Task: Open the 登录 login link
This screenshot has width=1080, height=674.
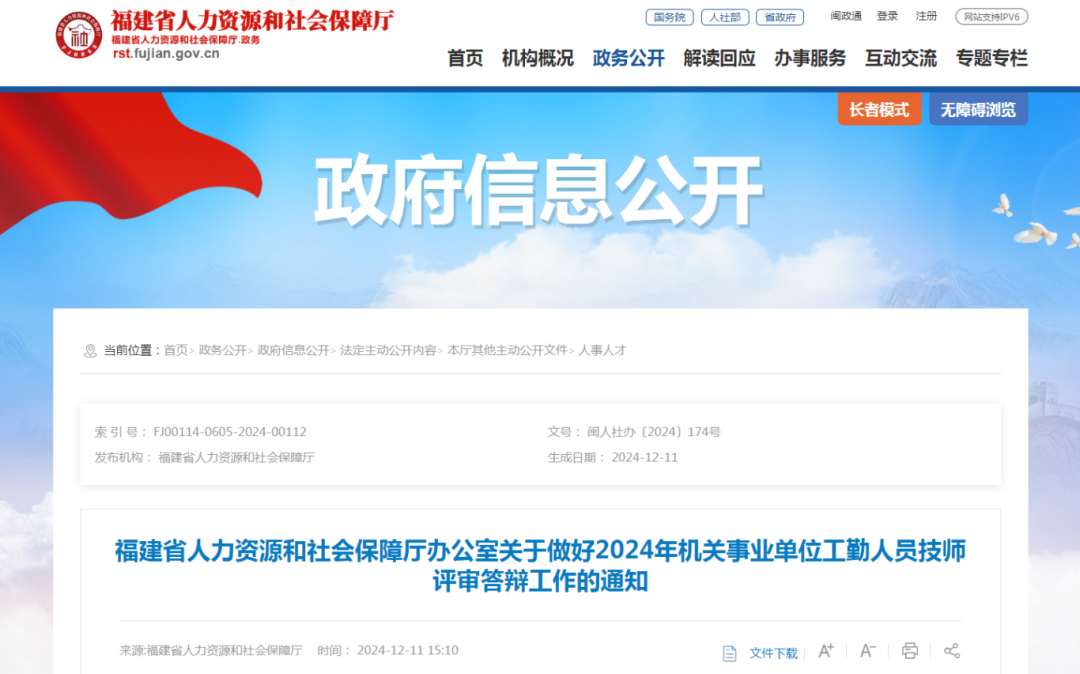Action: 887,16
